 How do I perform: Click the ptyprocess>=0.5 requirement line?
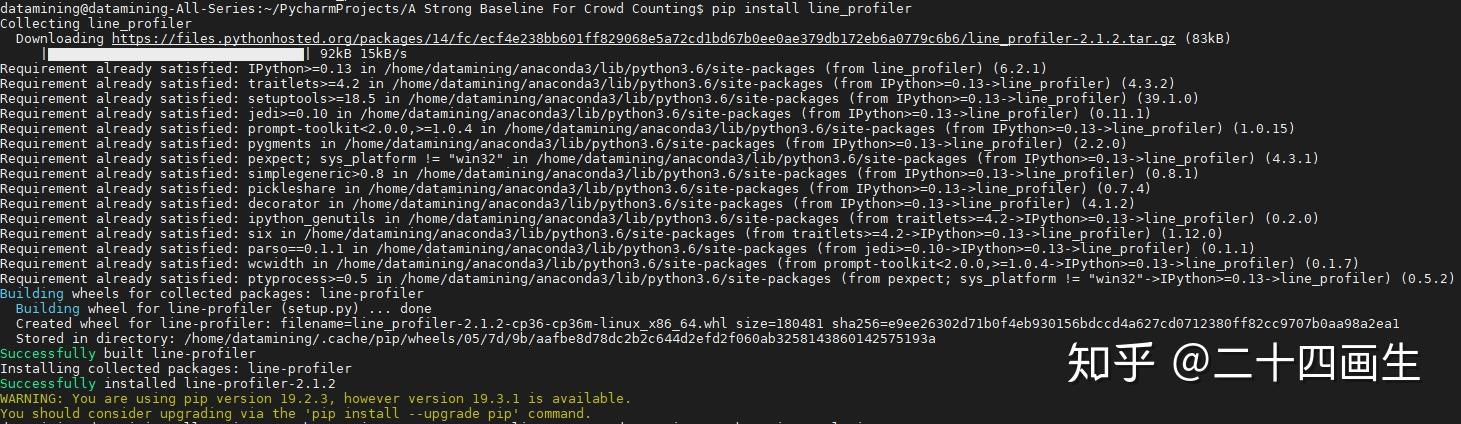(x=727, y=278)
